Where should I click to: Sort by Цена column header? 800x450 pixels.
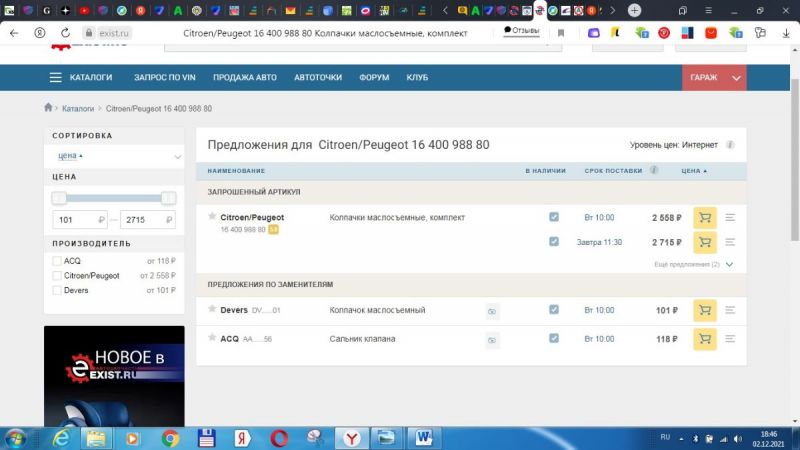(694, 171)
